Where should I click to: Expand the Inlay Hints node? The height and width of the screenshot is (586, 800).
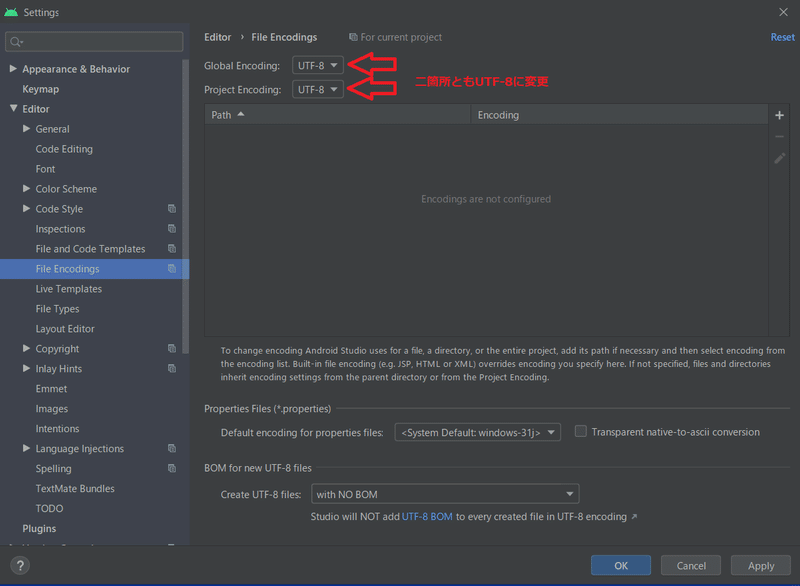27,368
